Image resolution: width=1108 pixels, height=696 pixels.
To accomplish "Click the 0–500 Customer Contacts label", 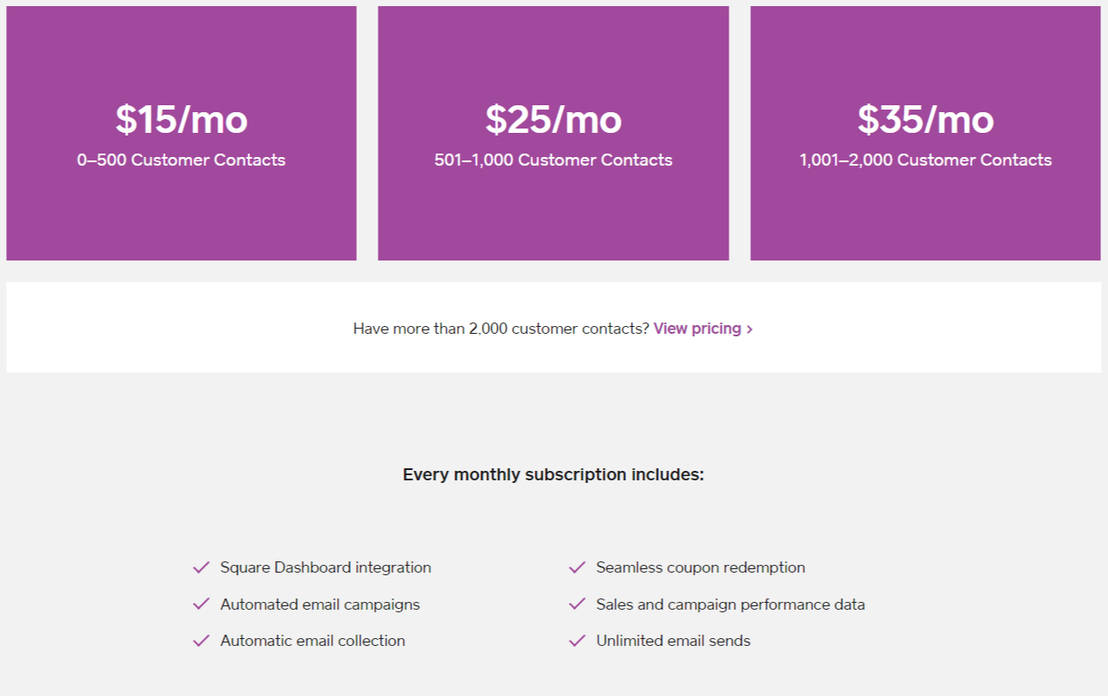I will pyautogui.click(x=181, y=160).
